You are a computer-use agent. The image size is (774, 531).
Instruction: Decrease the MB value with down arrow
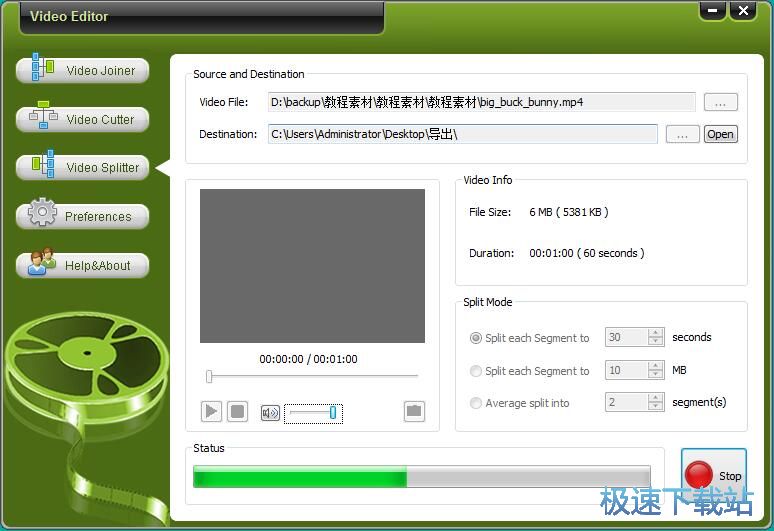656,374
